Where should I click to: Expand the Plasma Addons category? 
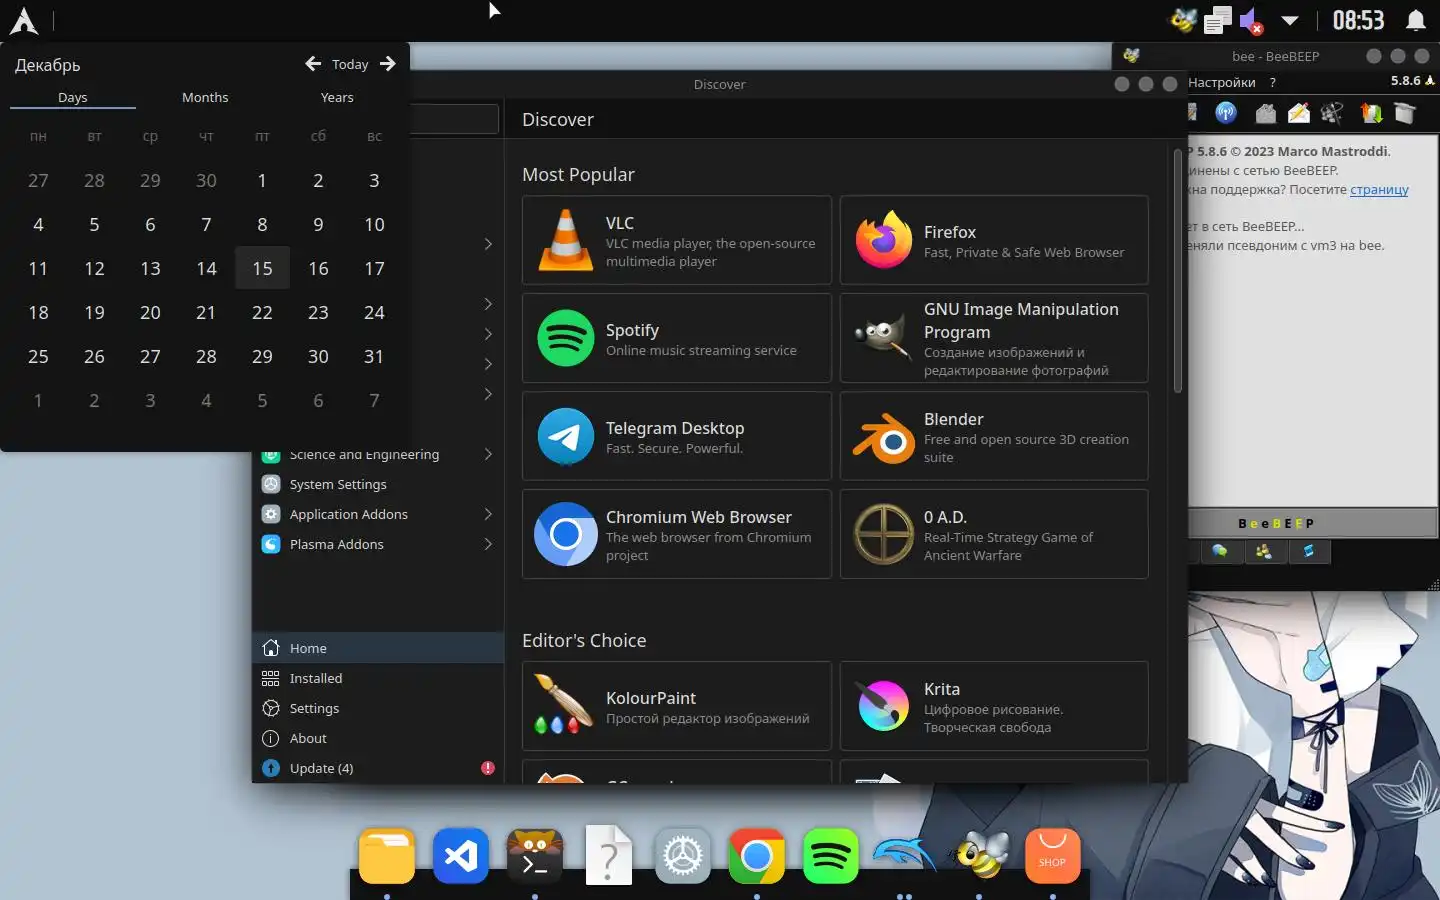[488, 544]
